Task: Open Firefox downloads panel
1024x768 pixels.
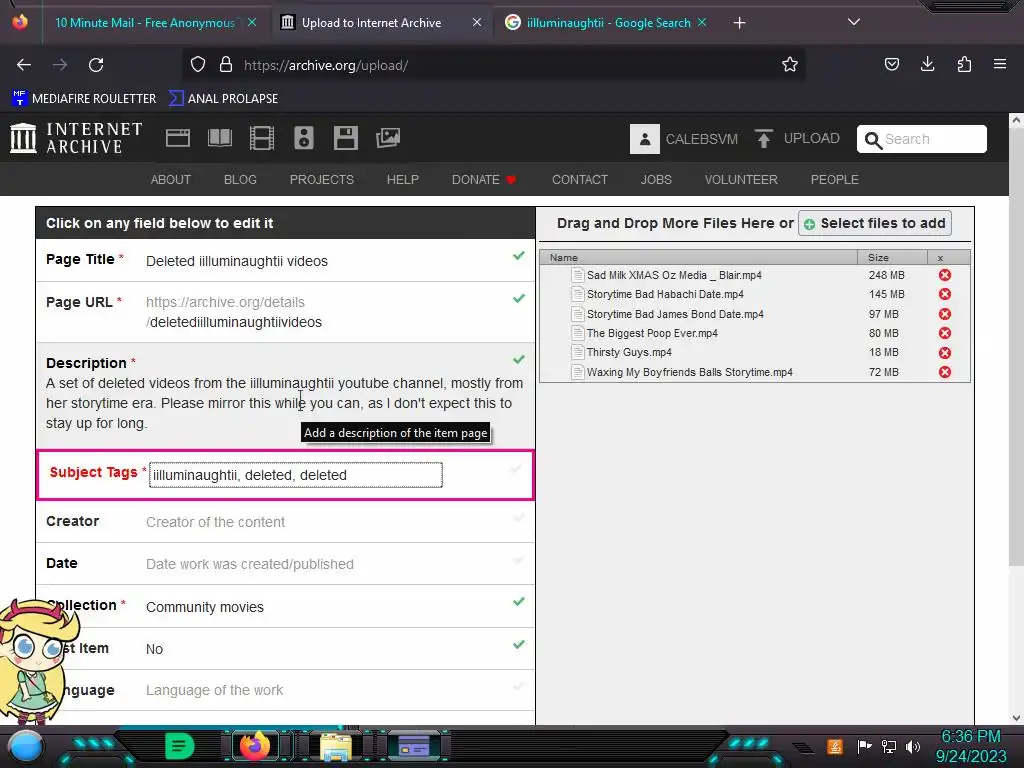Action: click(x=927, y=64)
